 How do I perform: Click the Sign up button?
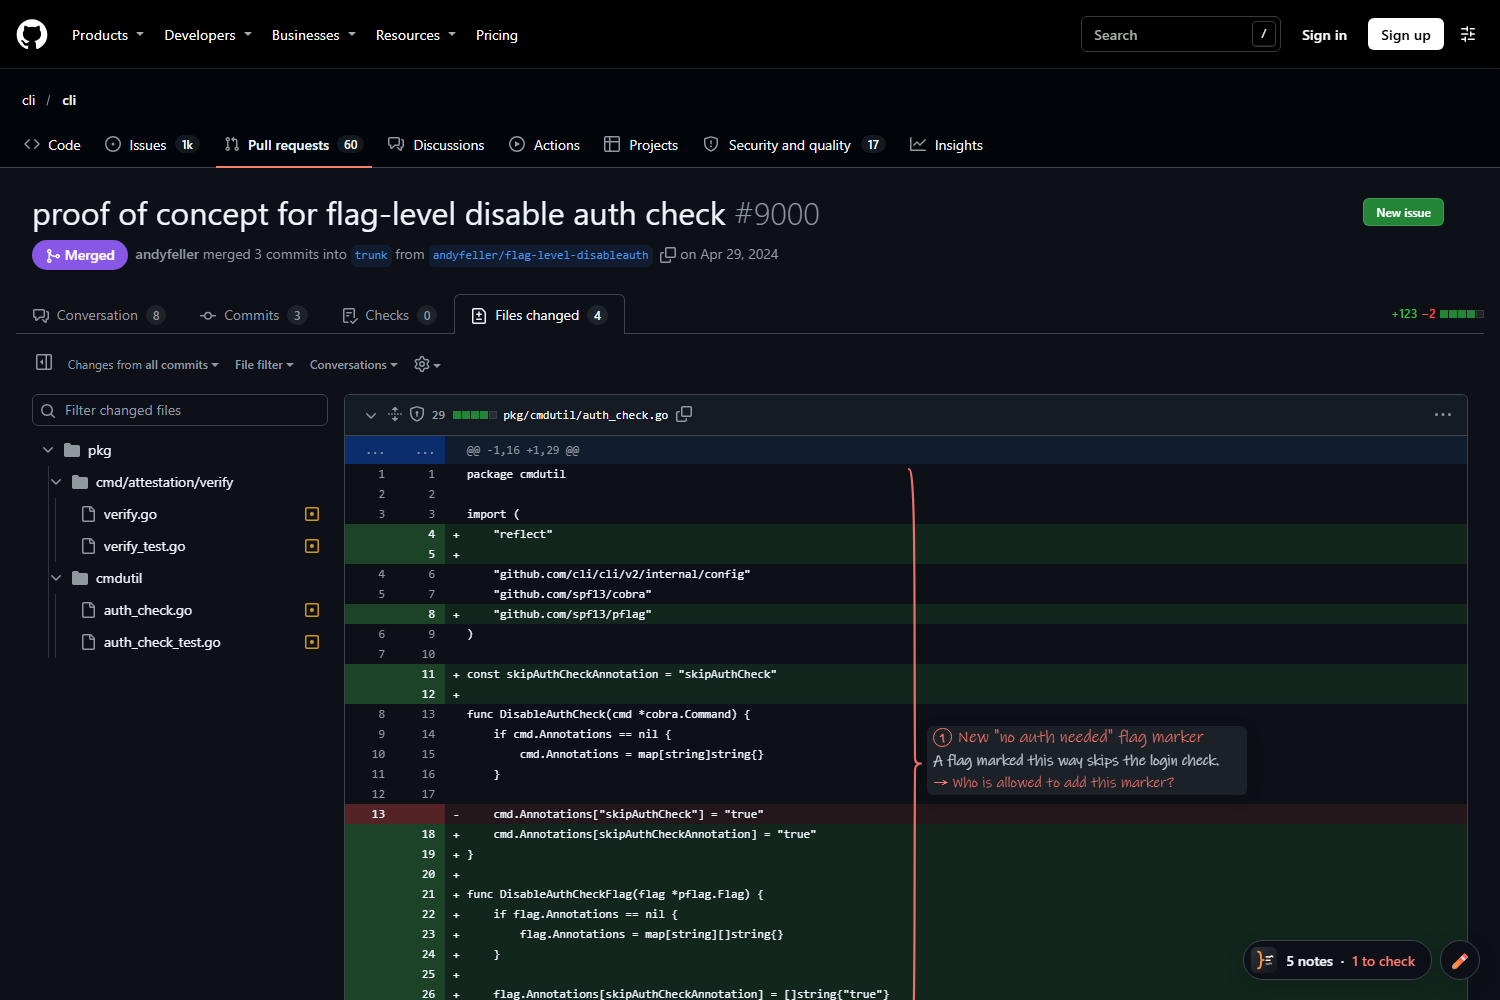pos(1406,35)
